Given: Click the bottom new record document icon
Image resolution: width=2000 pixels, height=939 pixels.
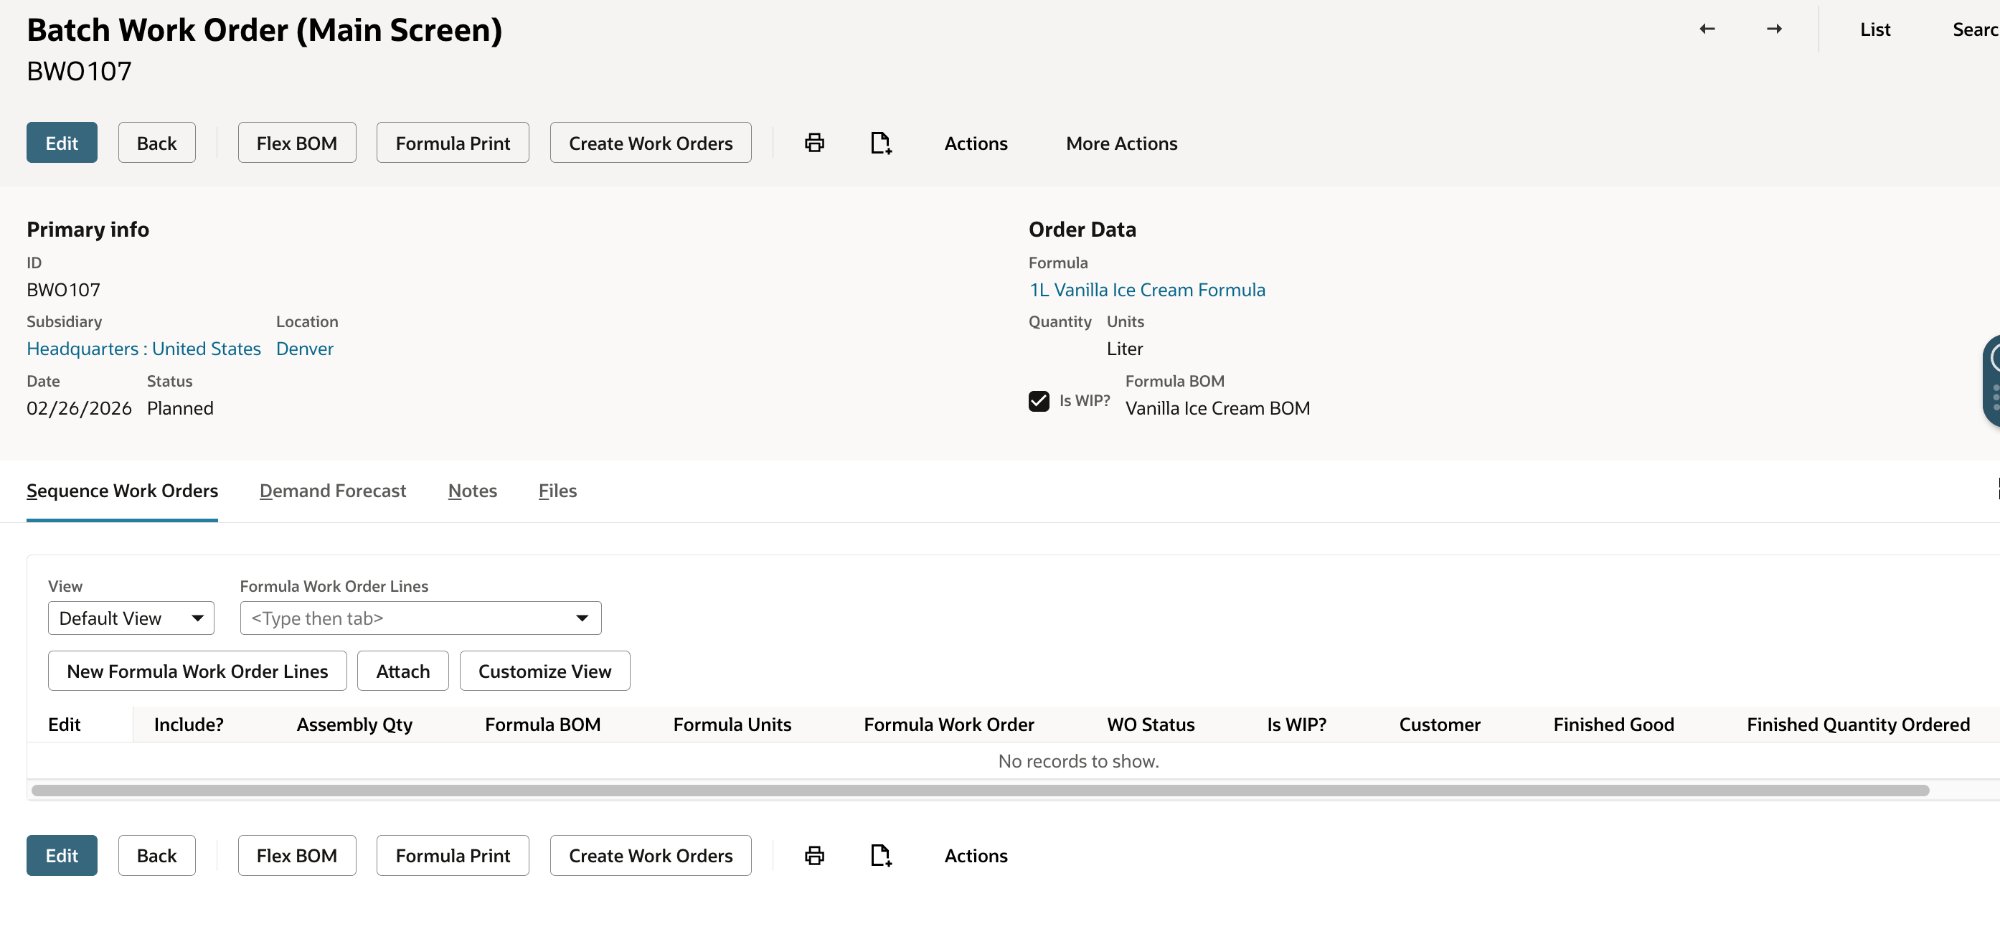Looking at the screenshot, I should coord(880,855).
